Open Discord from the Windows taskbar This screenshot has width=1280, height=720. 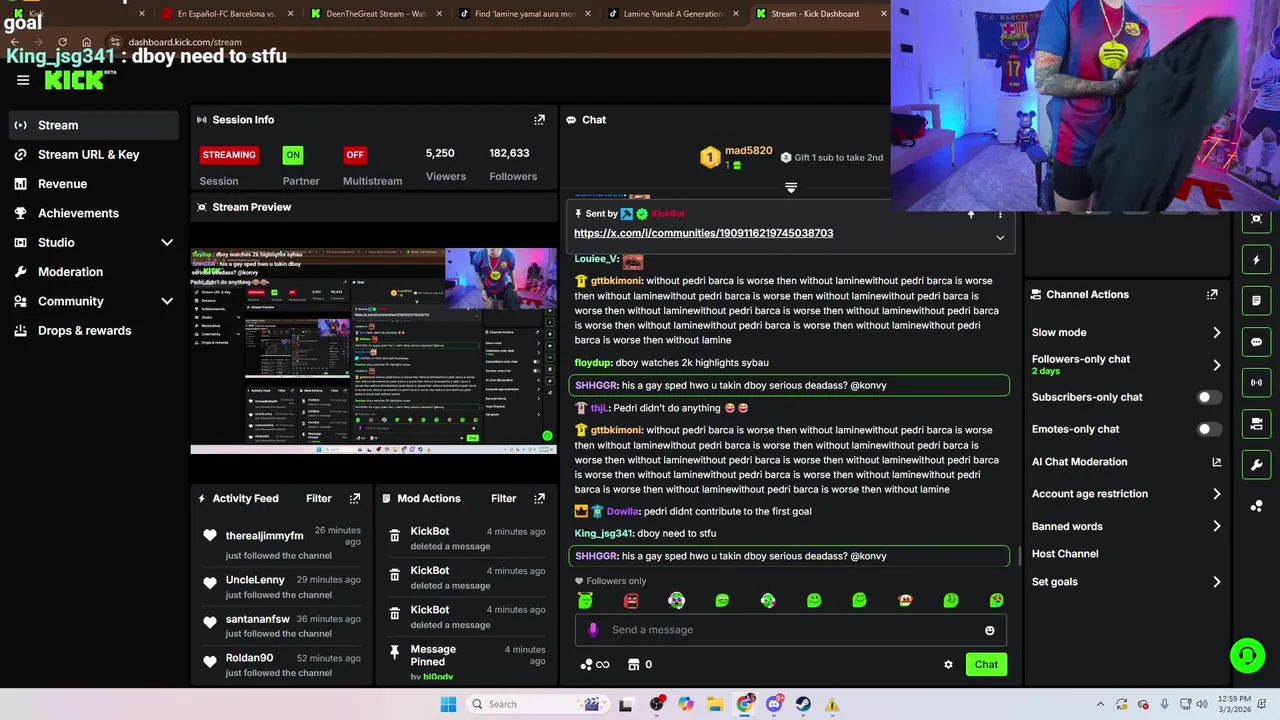point(774,704)
